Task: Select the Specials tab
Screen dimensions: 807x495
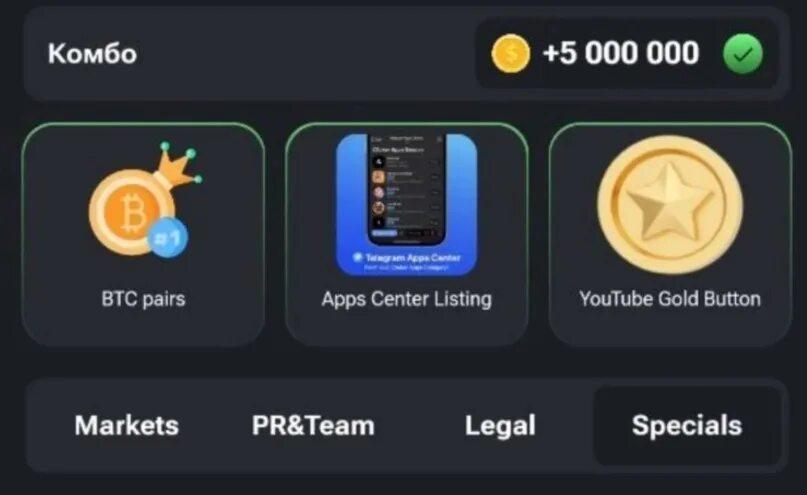Action: coord(687,426)
